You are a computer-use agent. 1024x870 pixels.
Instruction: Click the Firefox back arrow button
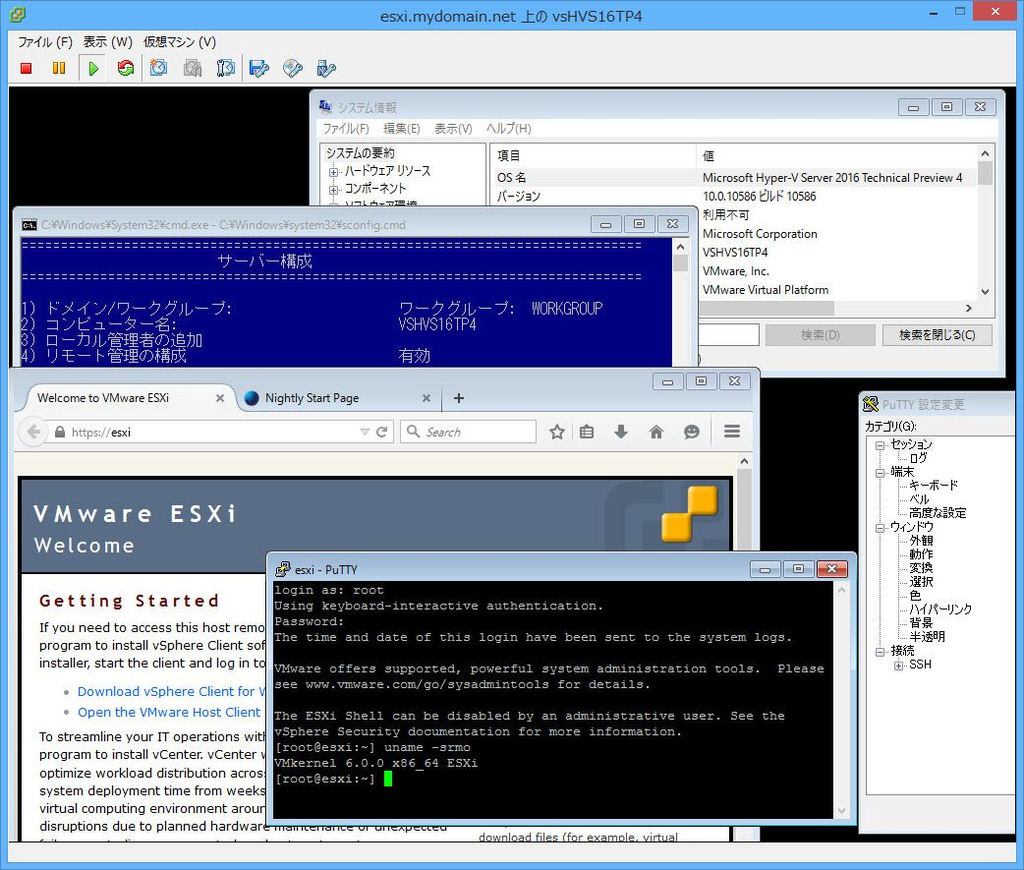pyautogui.click(x=33, y=432)
